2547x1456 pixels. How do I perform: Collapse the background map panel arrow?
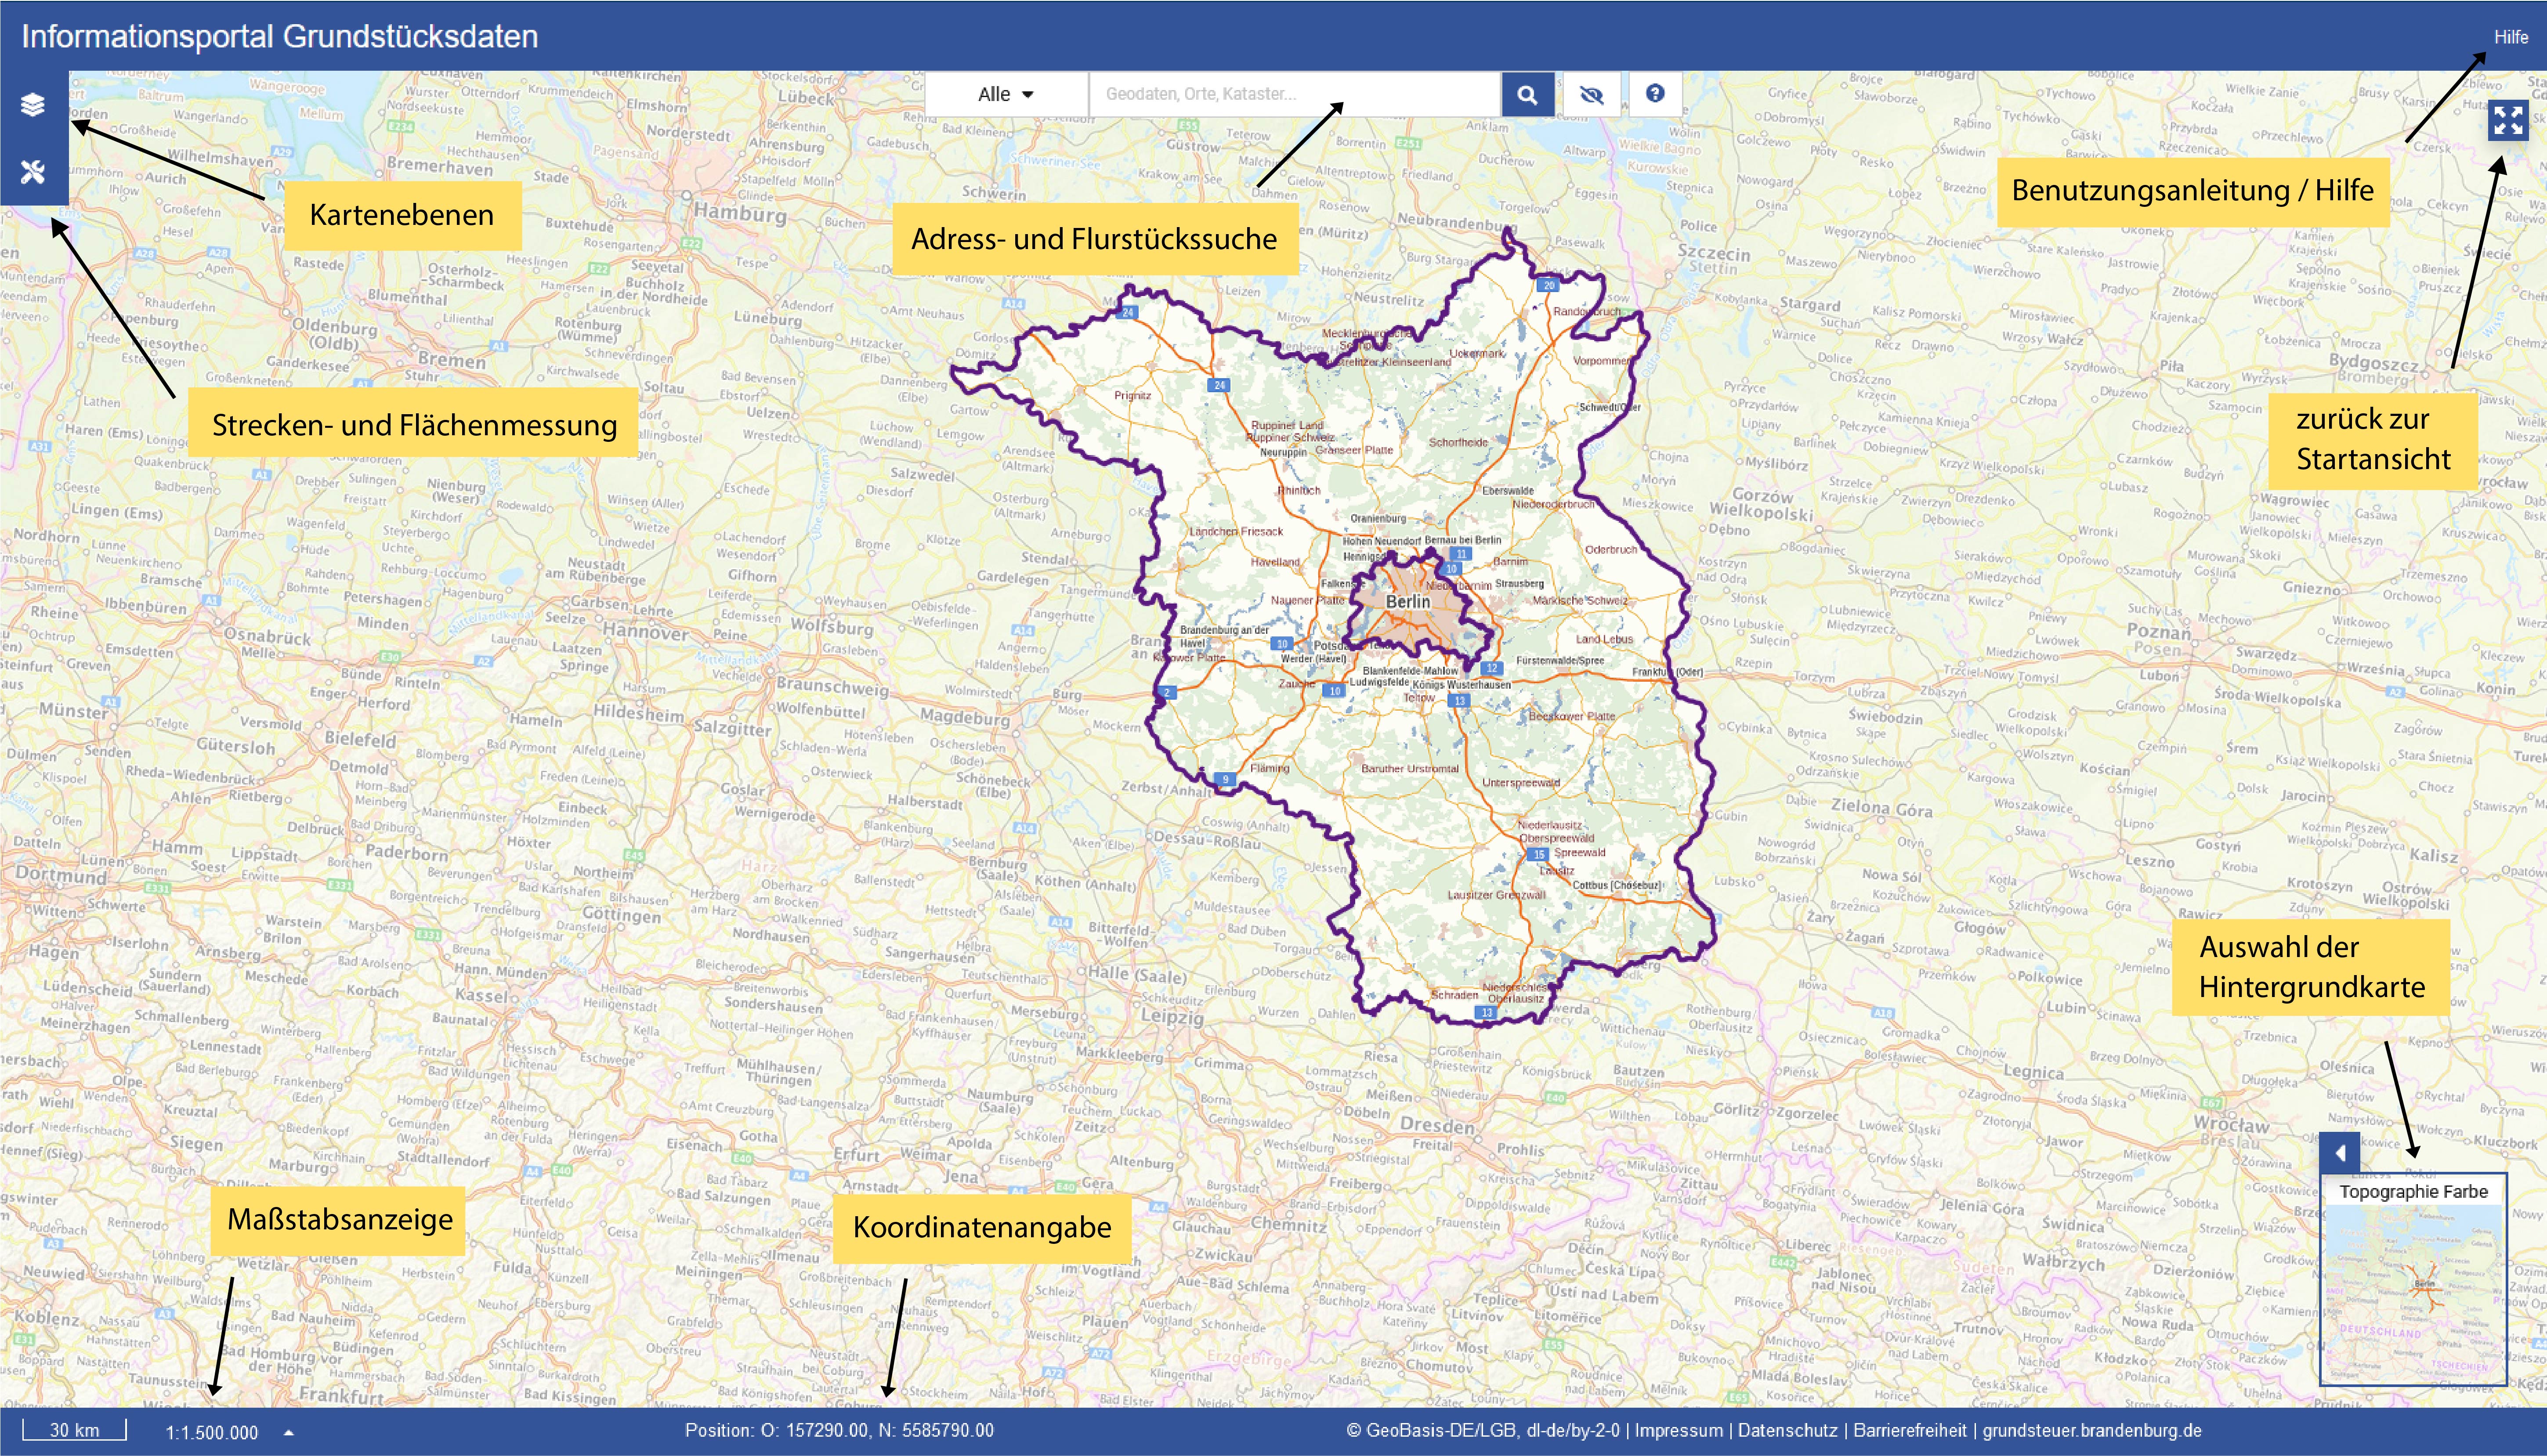pos(2340,1153)
